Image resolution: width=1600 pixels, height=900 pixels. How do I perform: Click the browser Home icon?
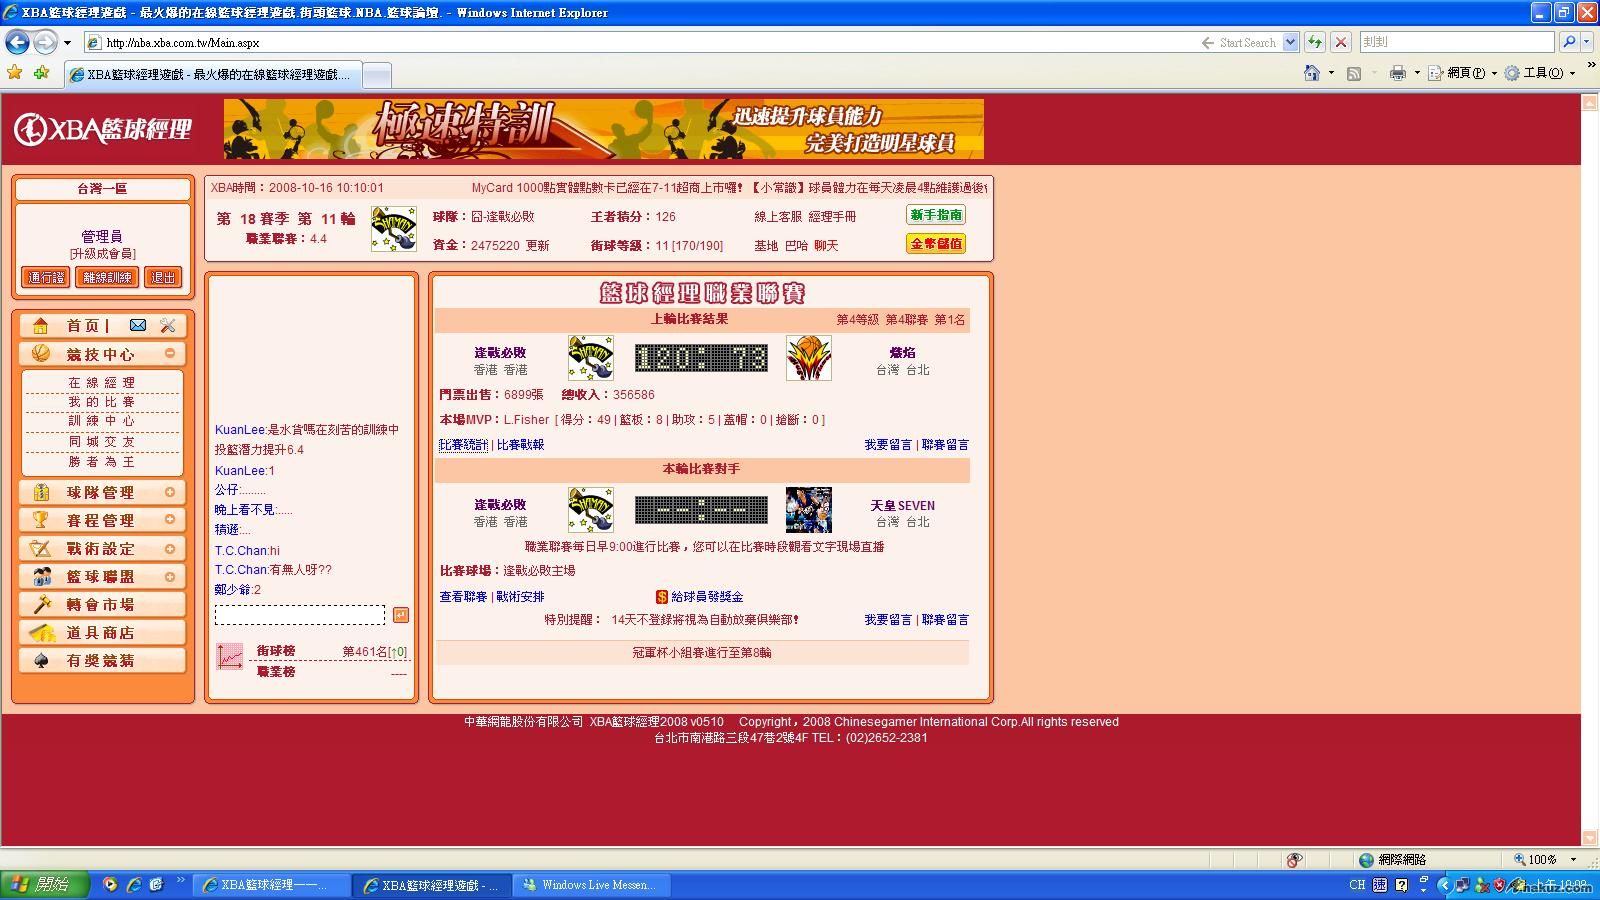(x=1312, y=73)
